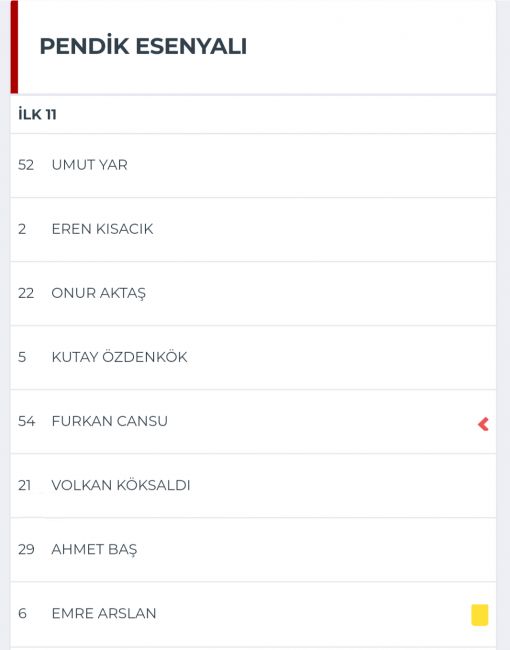Click the İLK 11 section label

pyautogui.click(x=37, y=114)
